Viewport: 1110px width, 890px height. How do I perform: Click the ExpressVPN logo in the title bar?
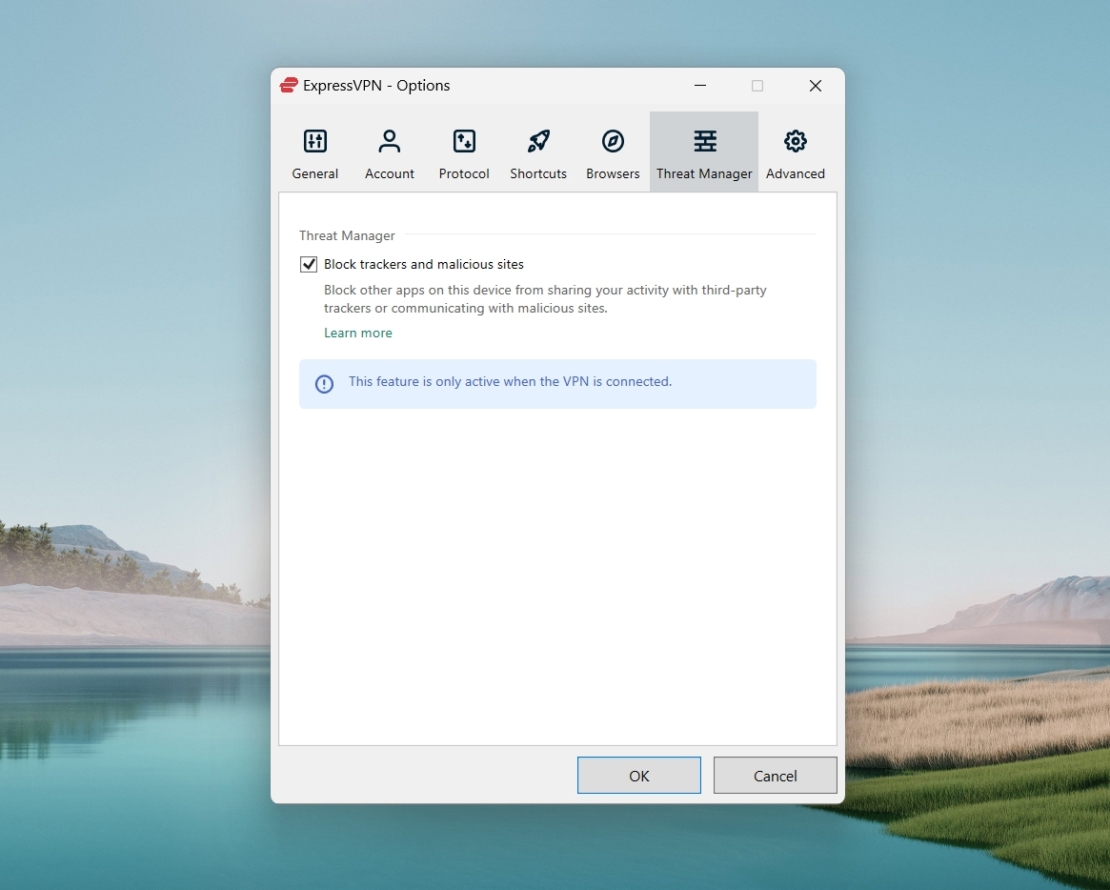tap(287, 85)
